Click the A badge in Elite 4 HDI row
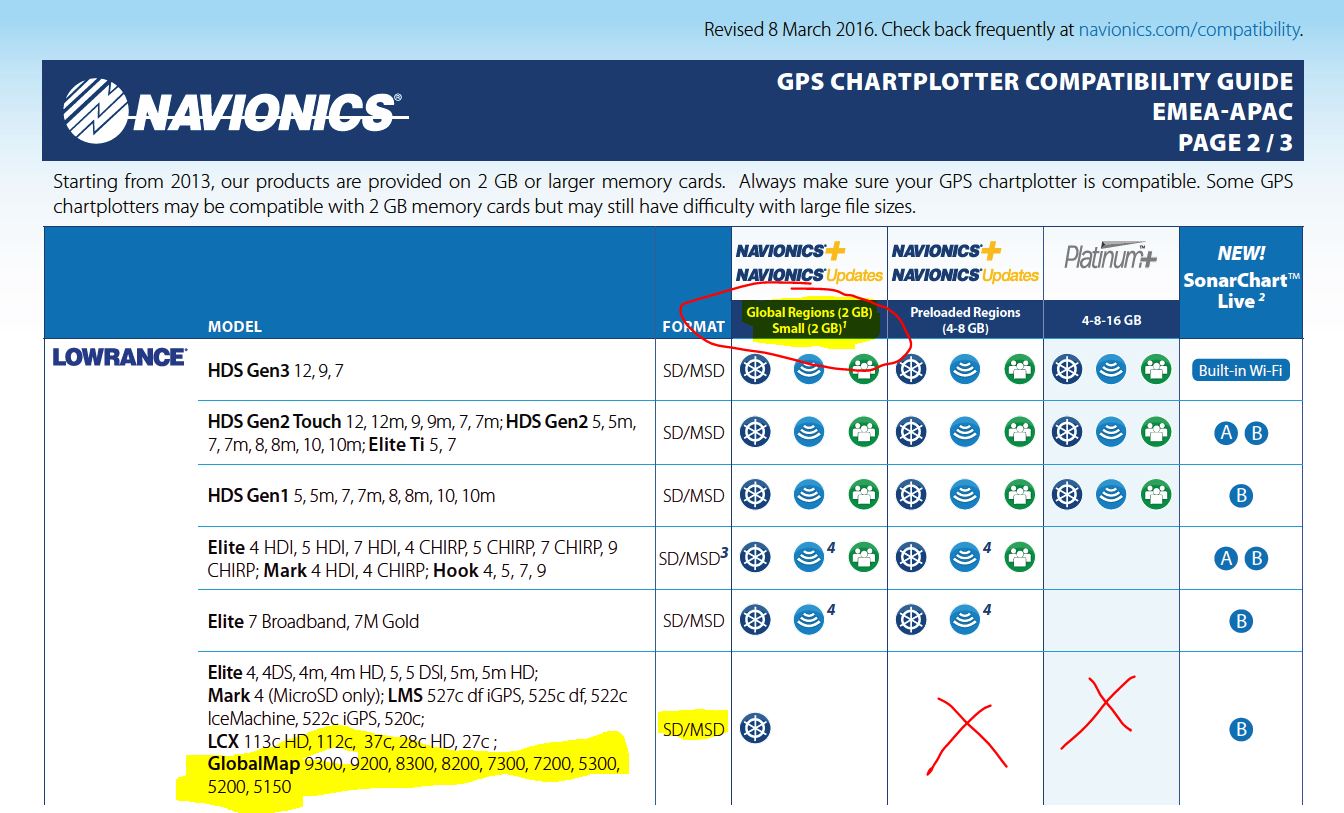This screenshot has width=1344, height=813. click(x=1226, y=558)
